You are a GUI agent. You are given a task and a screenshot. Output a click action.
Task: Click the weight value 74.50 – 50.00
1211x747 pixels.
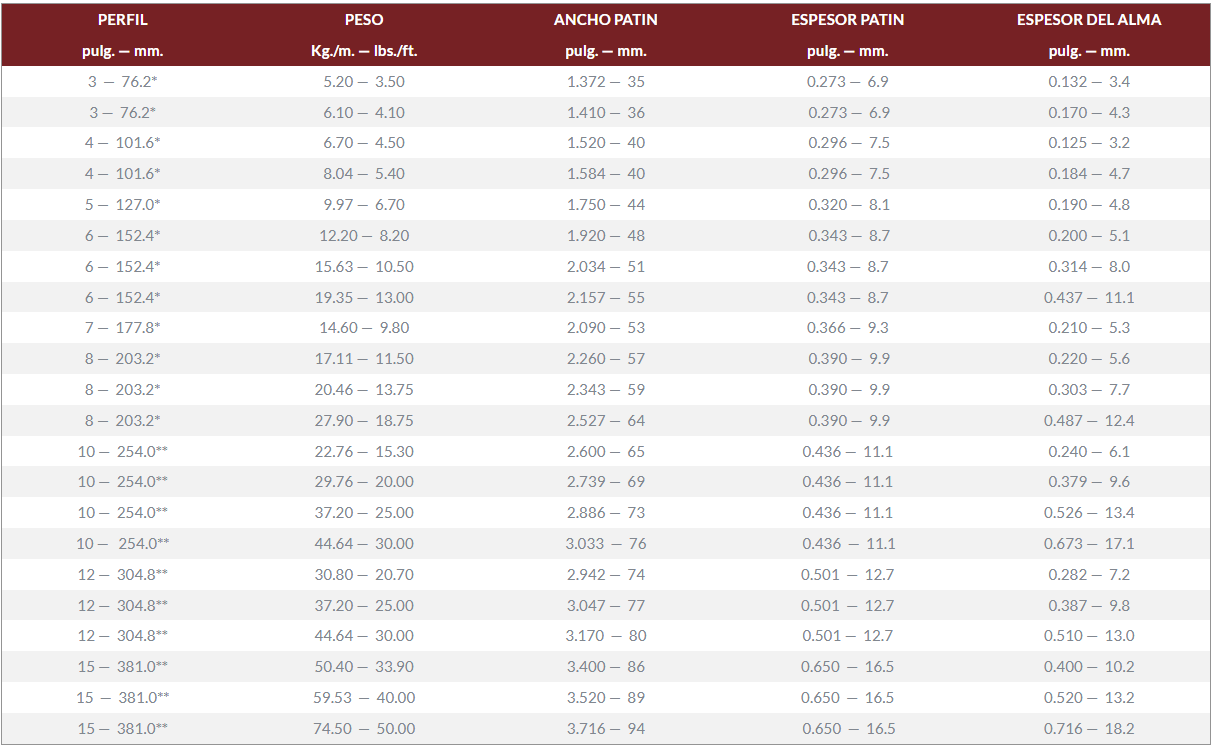(364, 729)
